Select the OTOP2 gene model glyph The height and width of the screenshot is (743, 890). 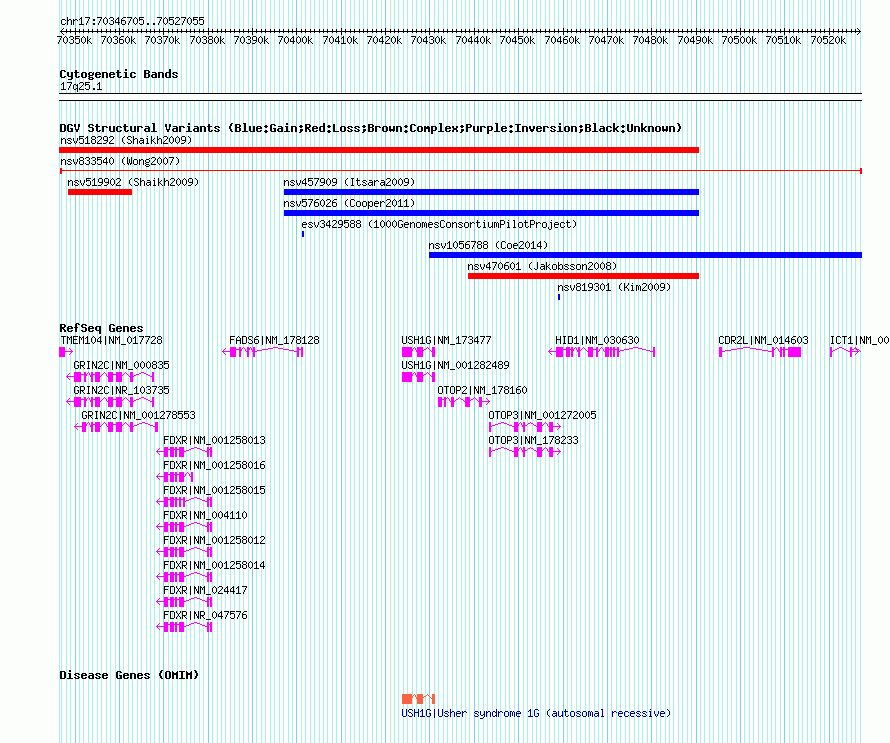click(464, 402)
